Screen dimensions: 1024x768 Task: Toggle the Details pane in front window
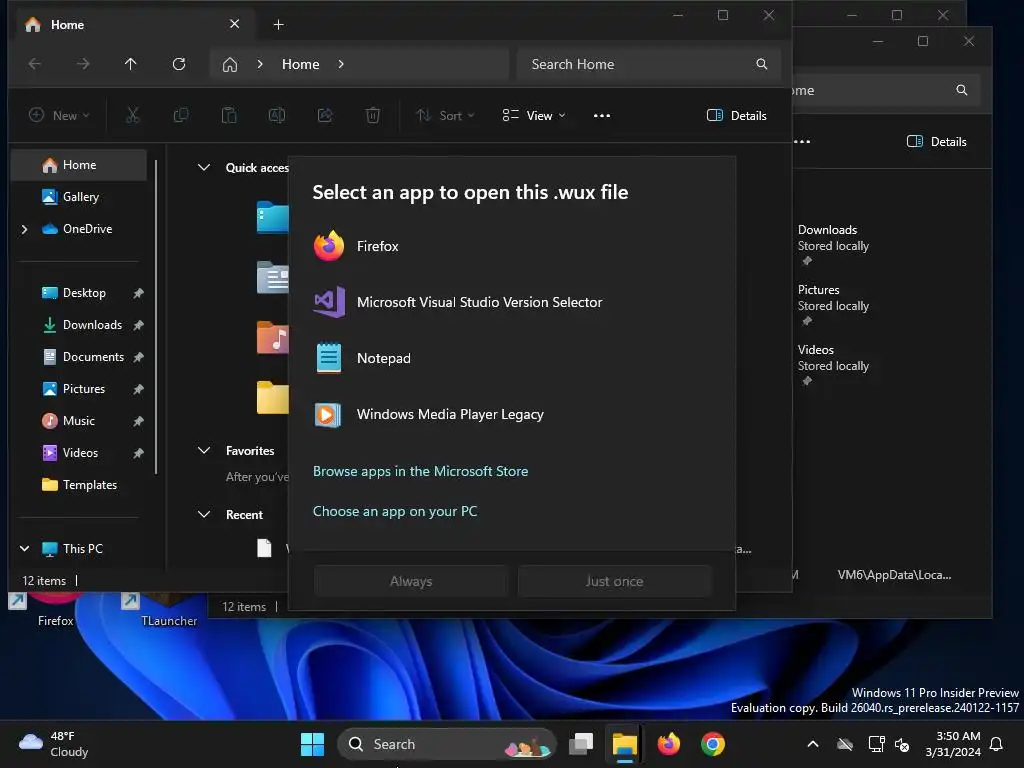pyautogui.click(x=737, y=116)
